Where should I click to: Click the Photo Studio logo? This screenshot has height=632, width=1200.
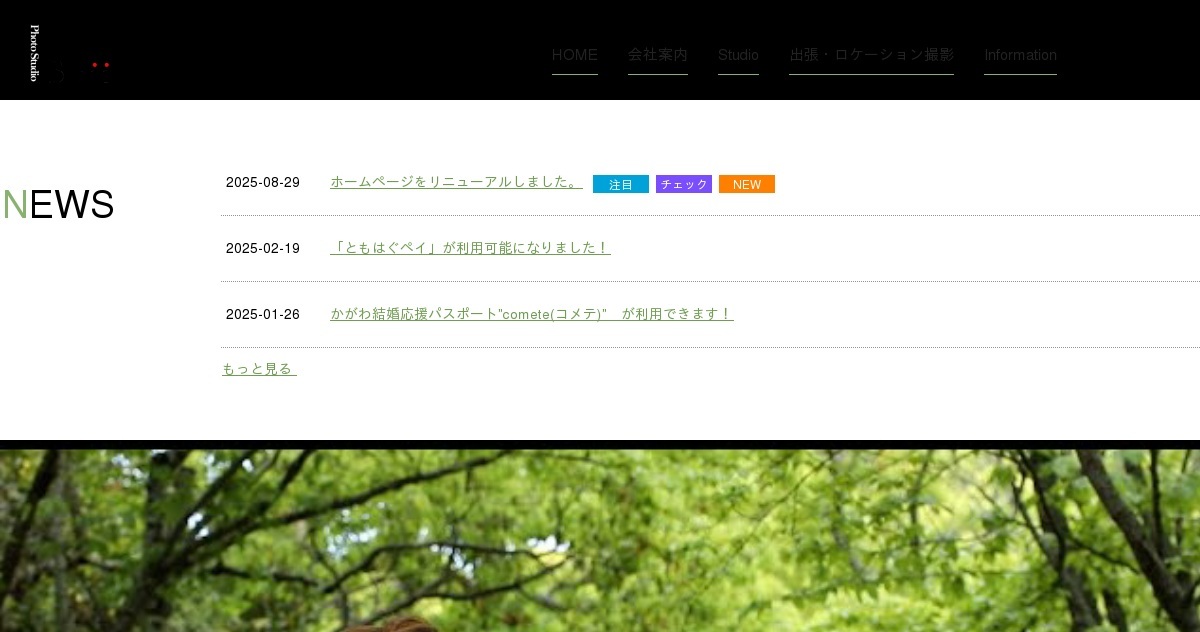pyautogui.click(x=68, y=54)
